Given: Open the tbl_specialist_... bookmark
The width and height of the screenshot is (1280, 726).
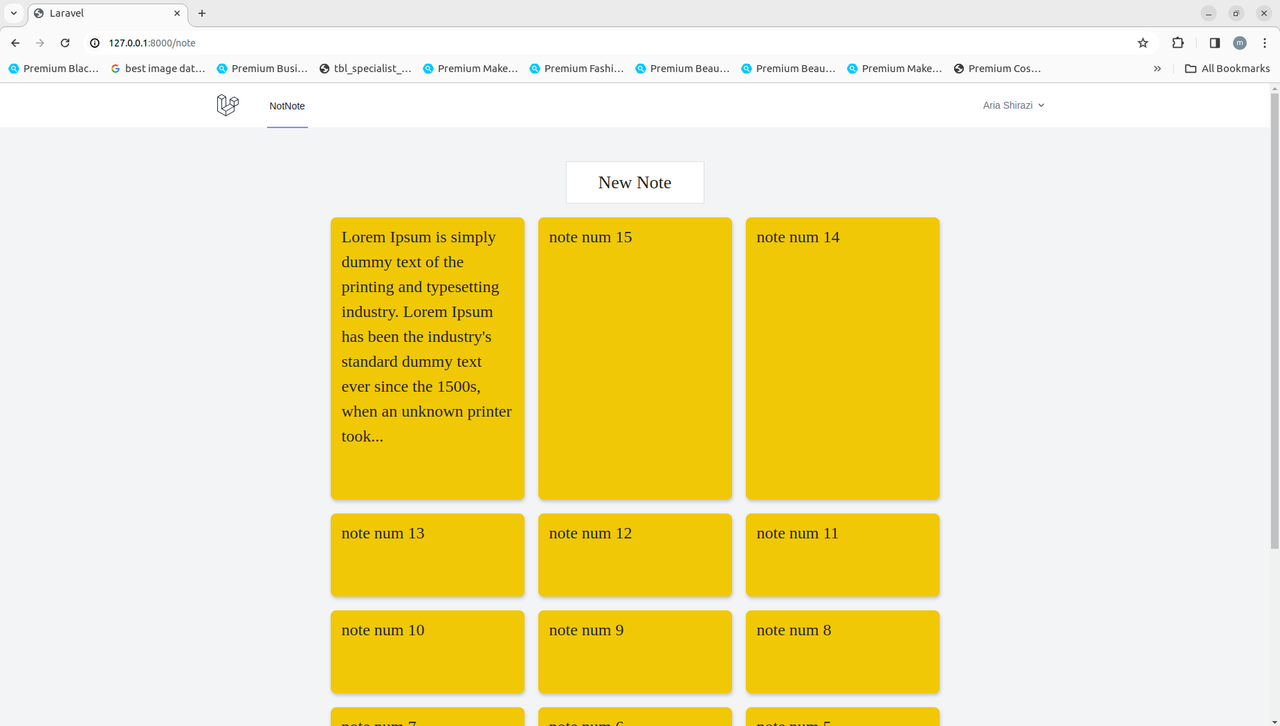Looking at the screenshot, I should (365, 69).
